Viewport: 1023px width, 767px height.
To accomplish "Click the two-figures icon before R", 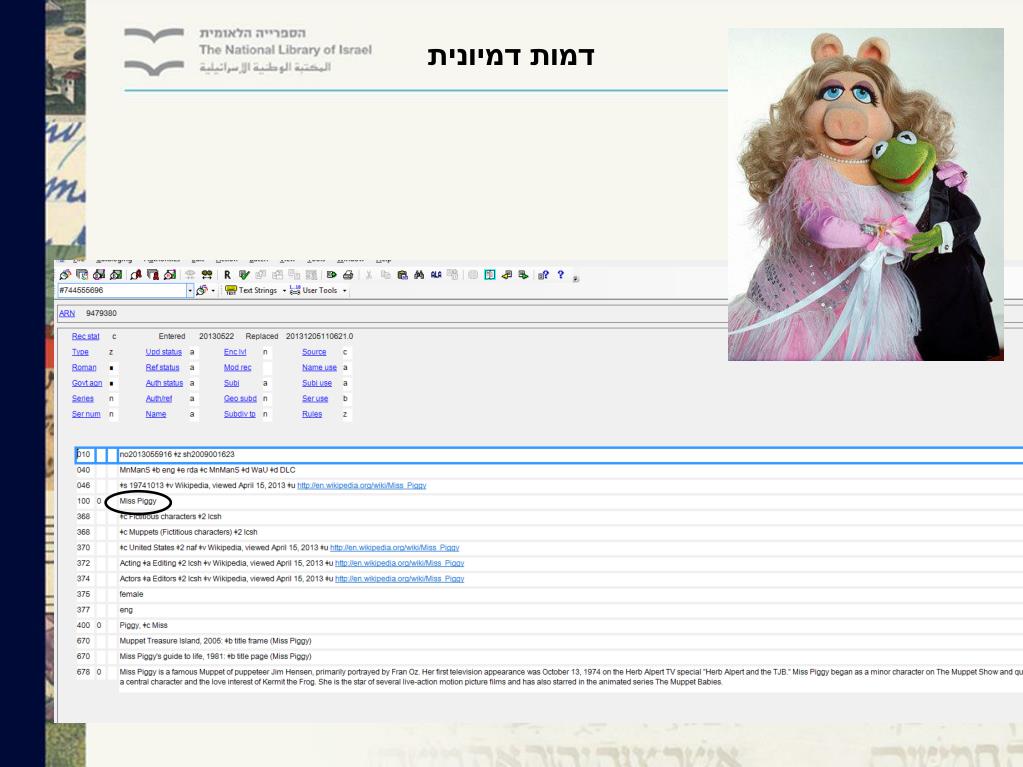I will coord(207,275).
